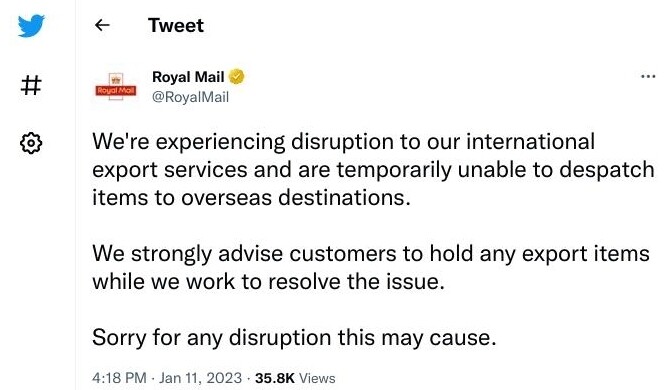Screen dimensions: 670x390
Task: Select the Jan 11, 2023 date
Action: [x=200, y=378]
